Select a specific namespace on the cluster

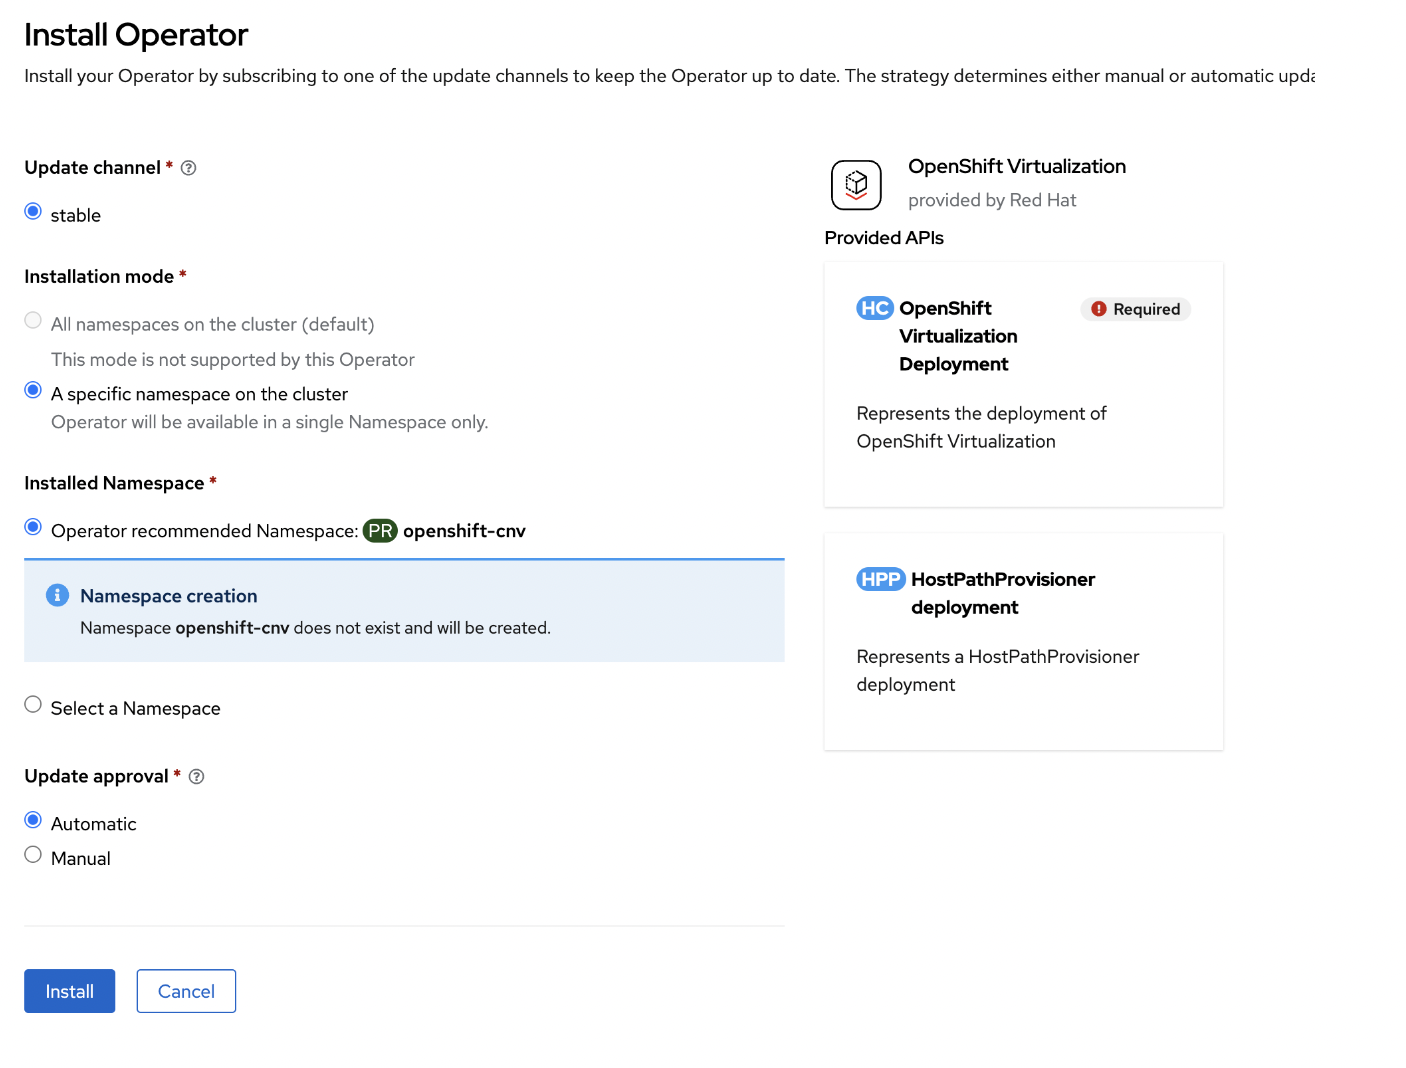click(33, 390)
